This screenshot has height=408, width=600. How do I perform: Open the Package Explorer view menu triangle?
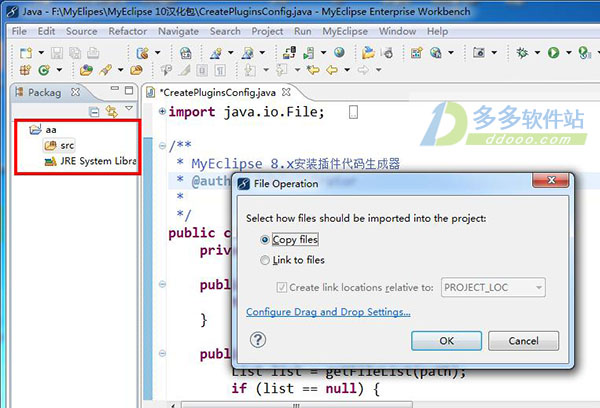129,109
